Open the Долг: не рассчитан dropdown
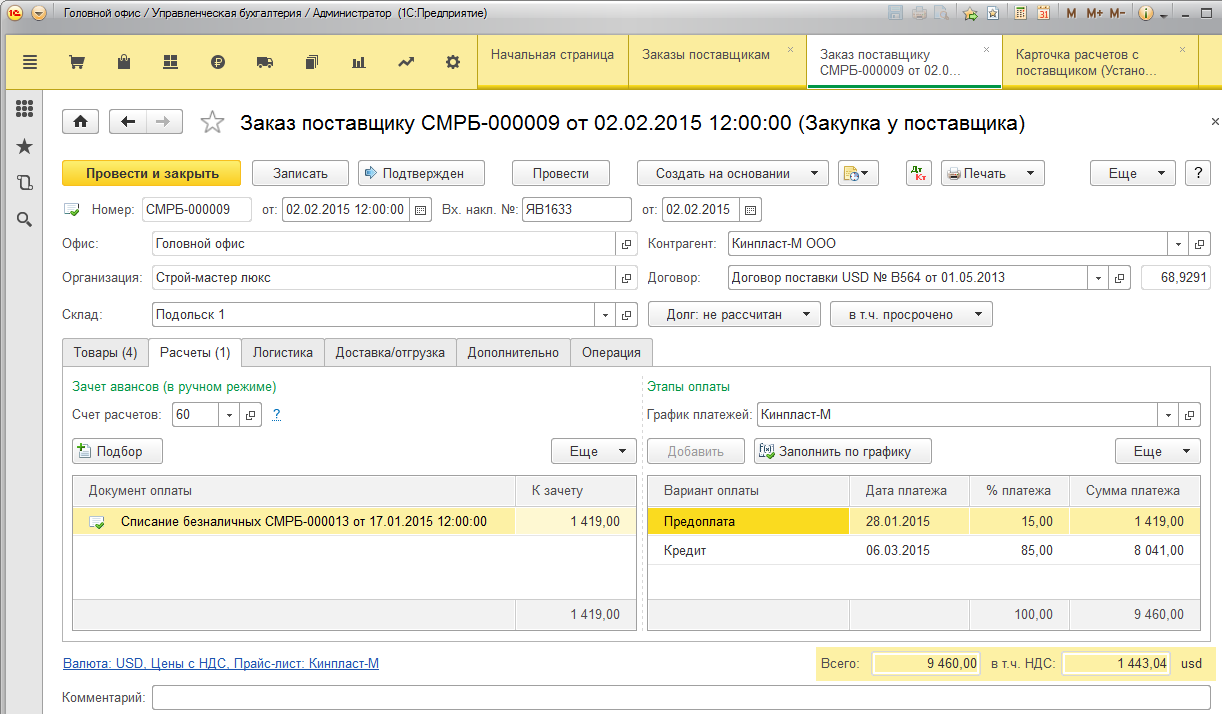1222x714 pixels. click(734, 314)
